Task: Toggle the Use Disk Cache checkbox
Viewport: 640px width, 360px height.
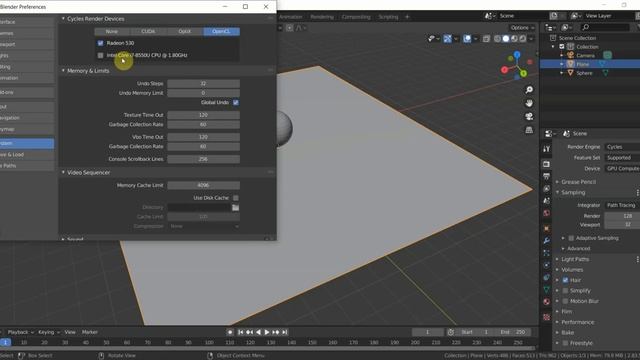Action: coord(236,198)
